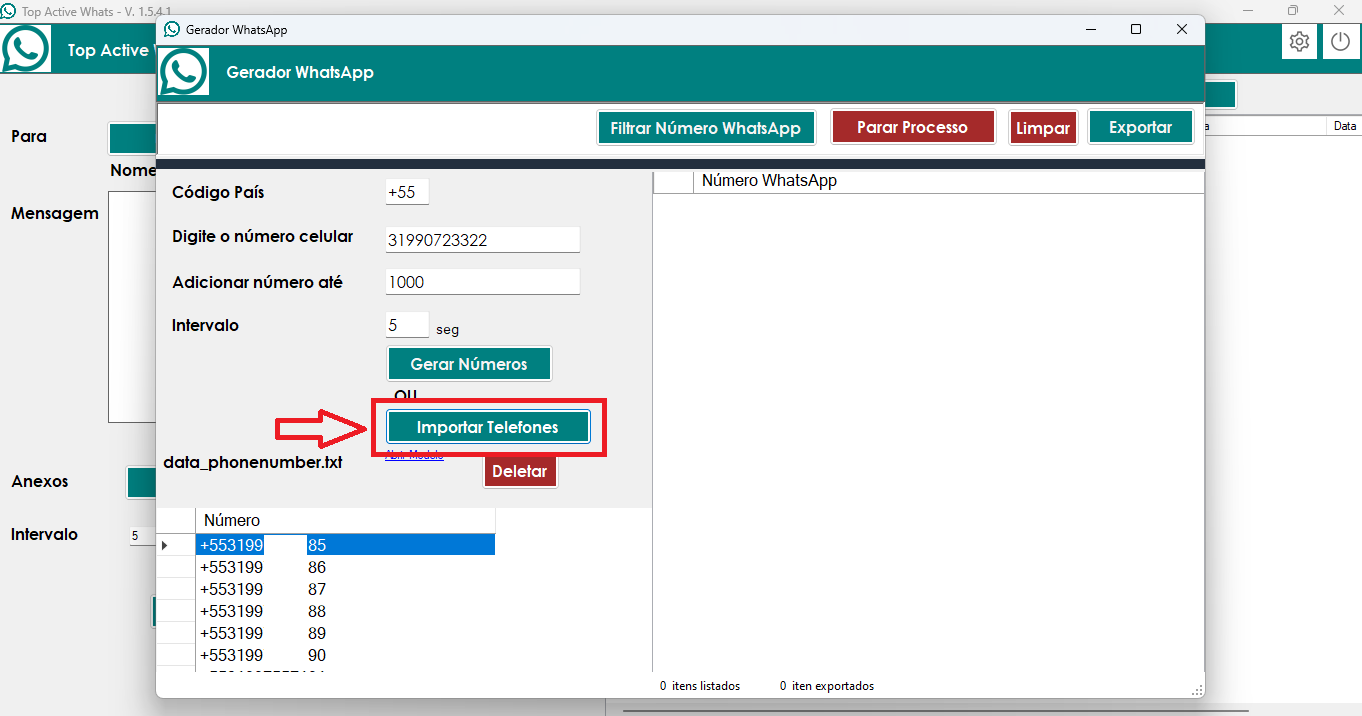This screenshot has width=1362, height=716.
Task: Click the Intervalo seconds field in Gerador WhatsApp
Action: pos(407,325)
